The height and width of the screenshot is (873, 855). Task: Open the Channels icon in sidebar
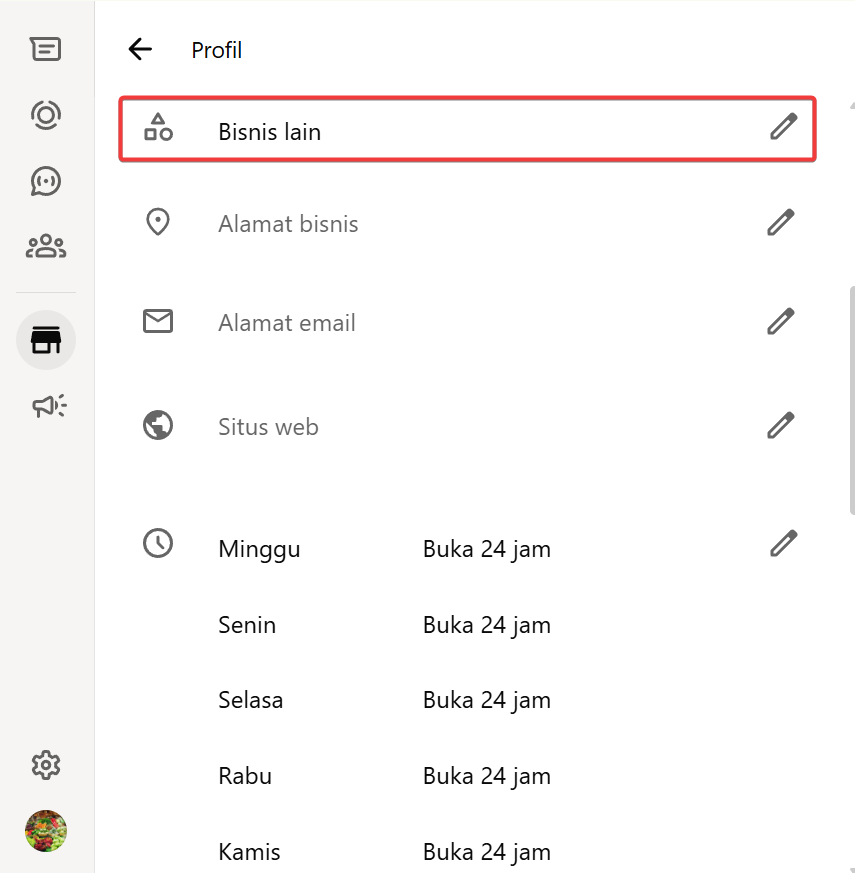click(46, 181)
